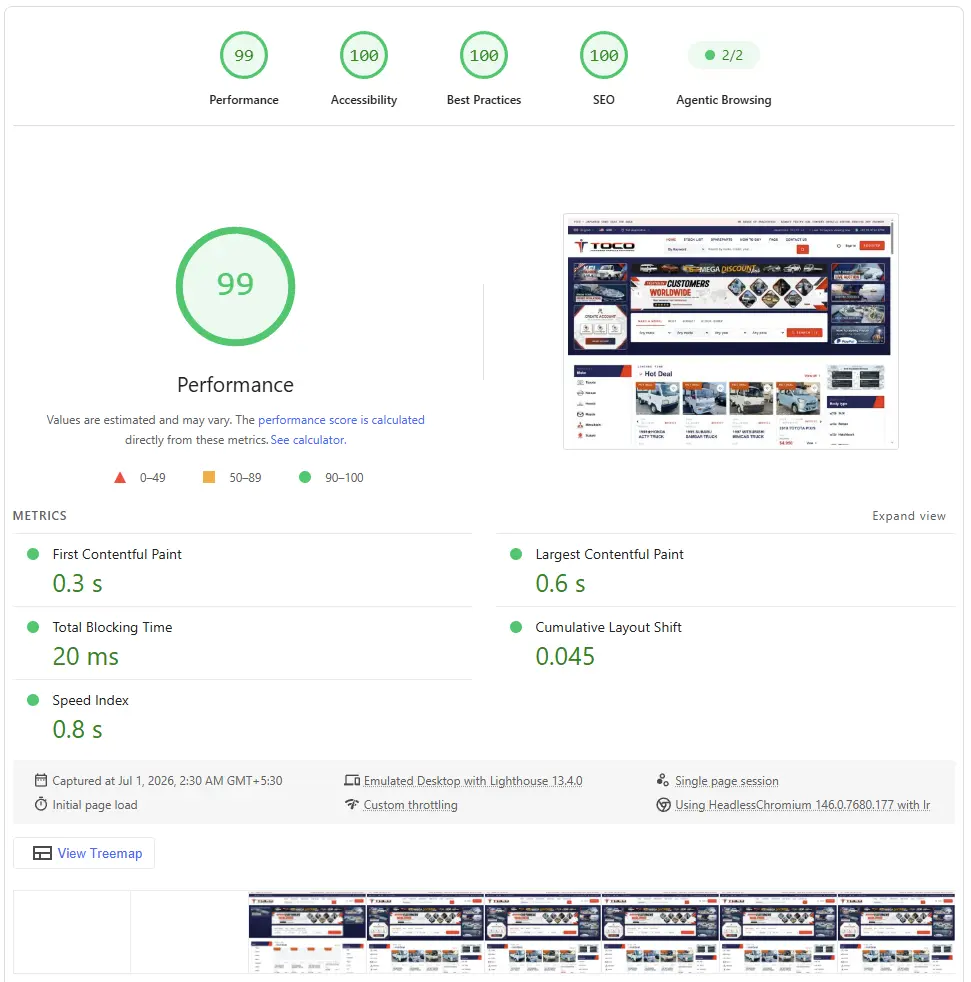The image size is (971, 982).
Task: Click Using HeadlessChromium 146.0.7680.177 text
Action: click(802, 805)
